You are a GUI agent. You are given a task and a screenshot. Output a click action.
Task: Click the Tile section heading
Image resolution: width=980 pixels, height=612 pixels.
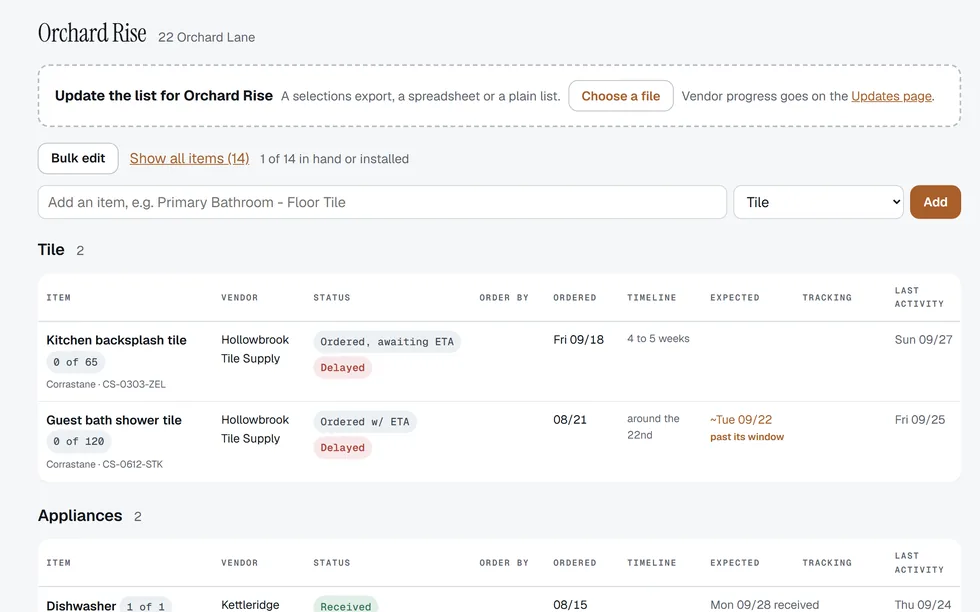coord(51,250)
